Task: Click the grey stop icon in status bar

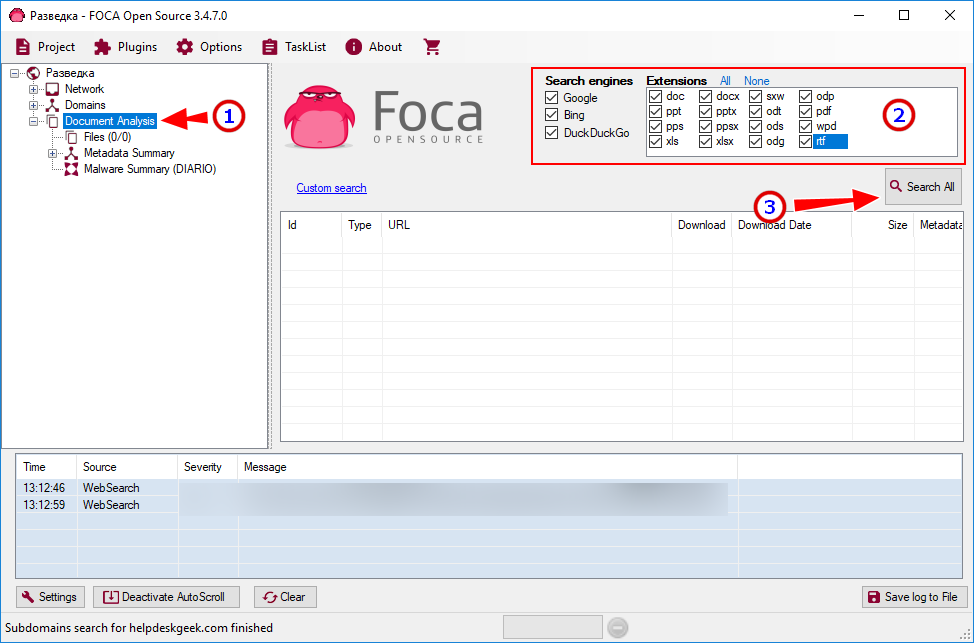Action: (617, 628)
